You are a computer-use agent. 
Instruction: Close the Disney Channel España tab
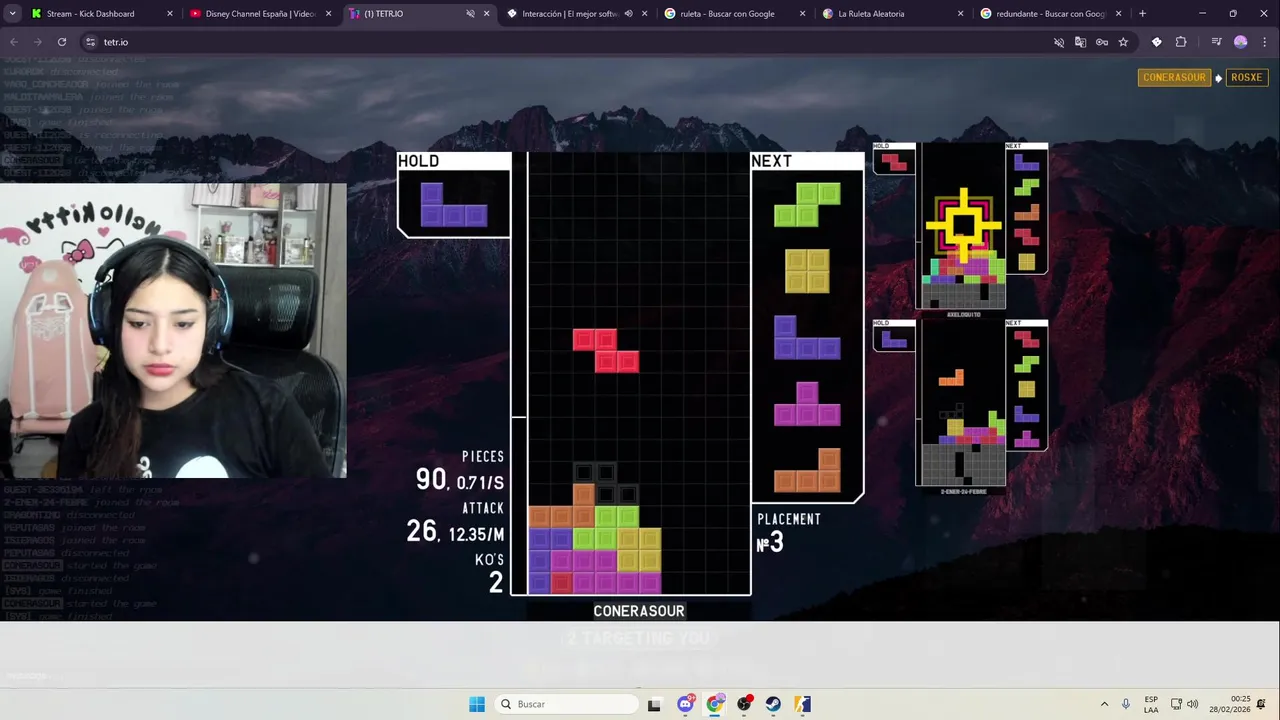pos(328,14)
